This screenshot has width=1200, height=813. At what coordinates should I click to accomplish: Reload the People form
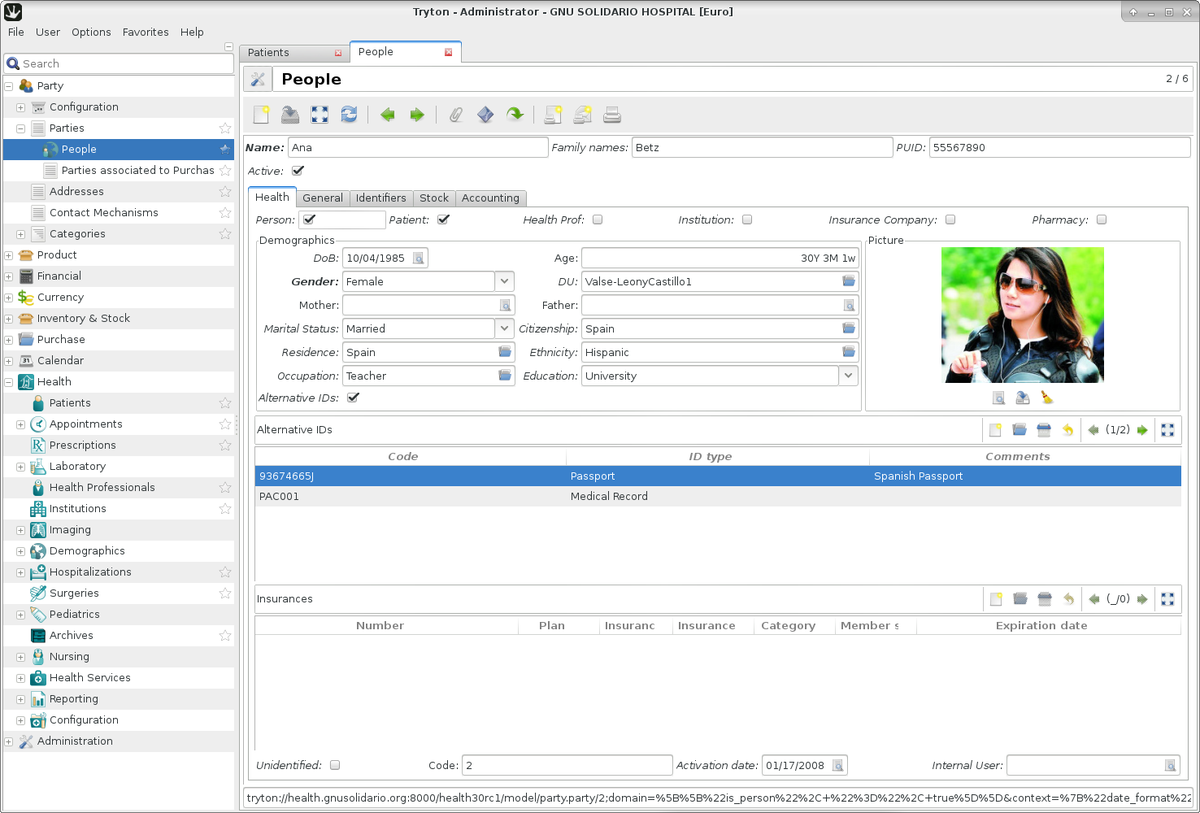pyautogui.click(x=349, y=114)
